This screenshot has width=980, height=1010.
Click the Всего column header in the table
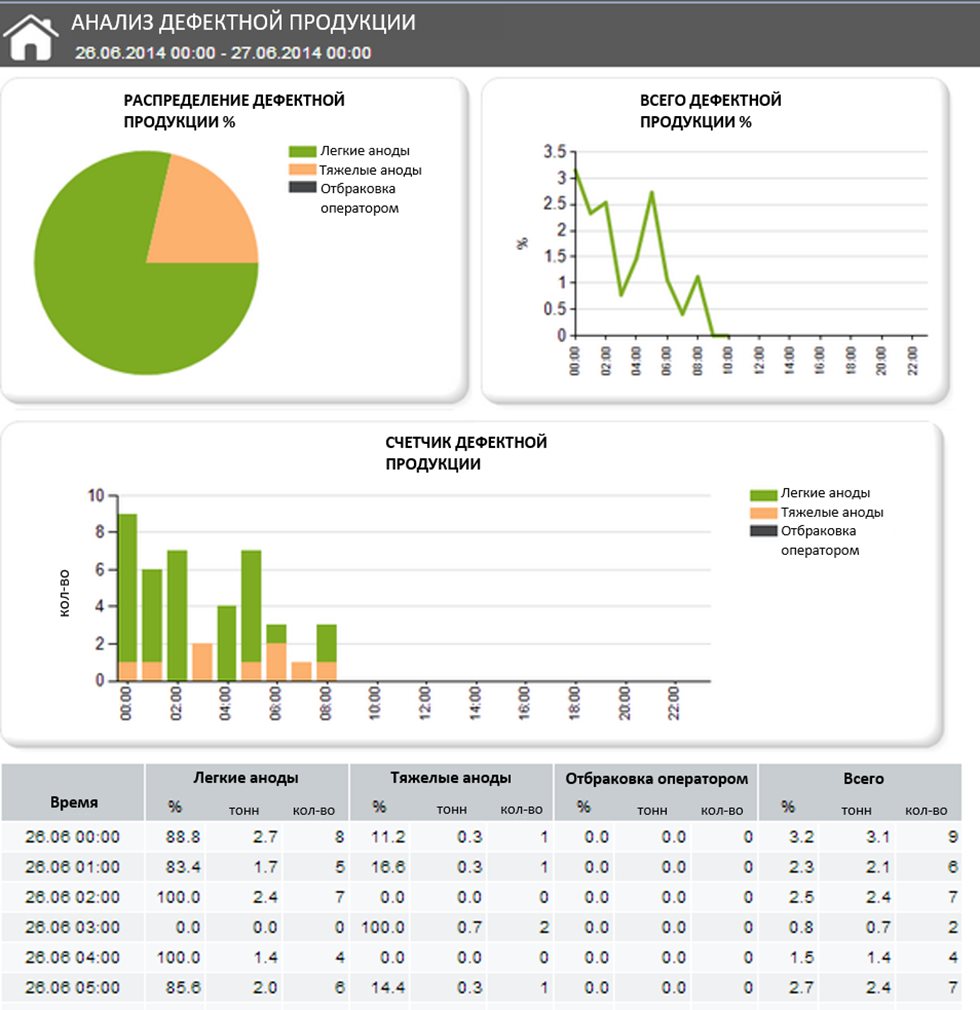click(863, 778)
